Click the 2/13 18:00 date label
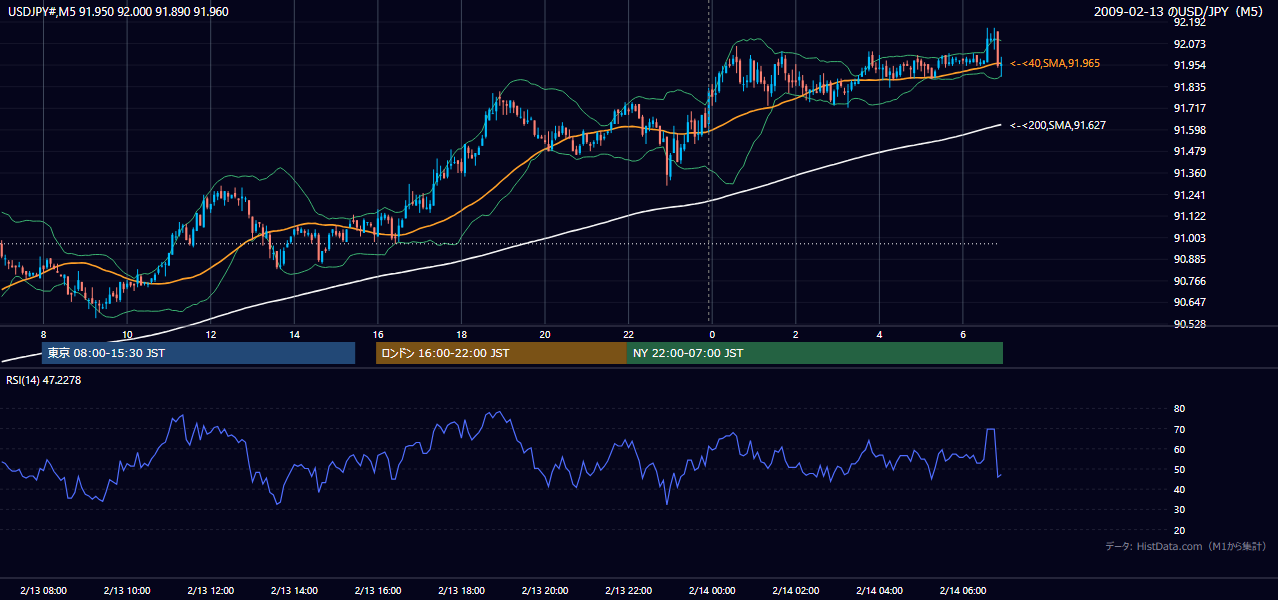Image resolution: width=1278 pixels, height=600 pixels. point(461,591)
